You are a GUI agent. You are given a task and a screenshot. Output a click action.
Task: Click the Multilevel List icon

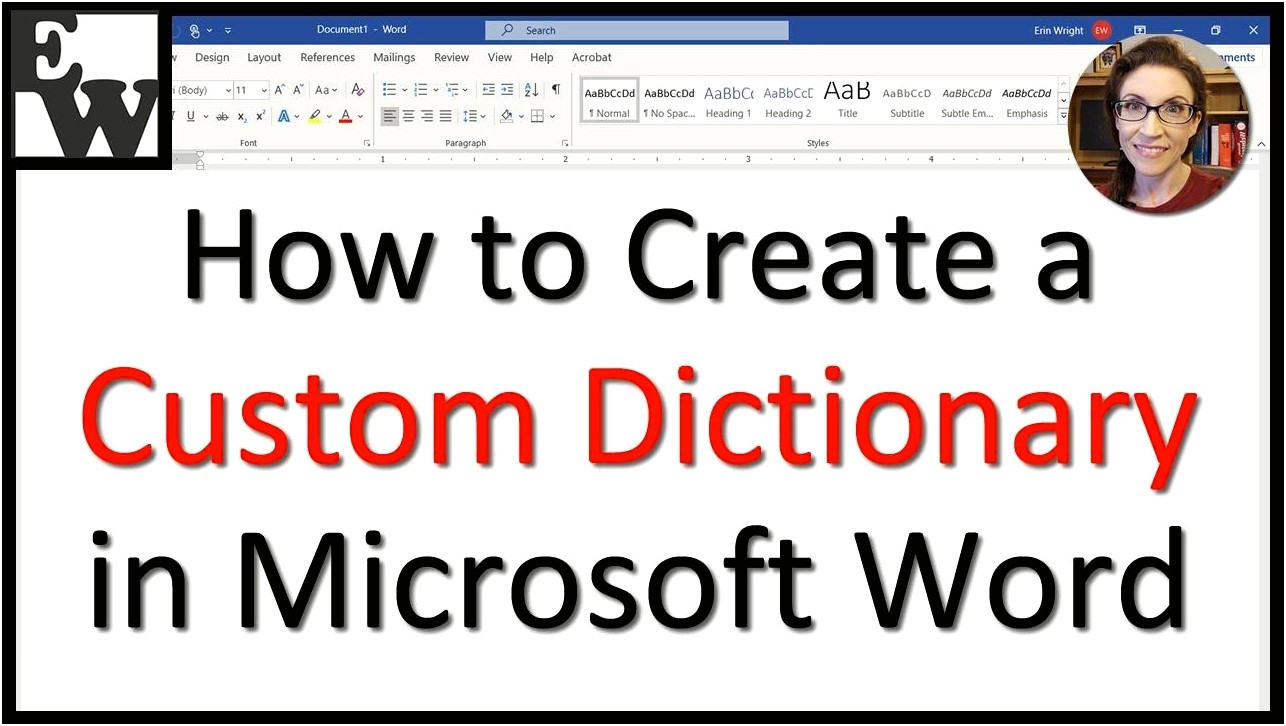pyautogui.click(x=452, y=90)
